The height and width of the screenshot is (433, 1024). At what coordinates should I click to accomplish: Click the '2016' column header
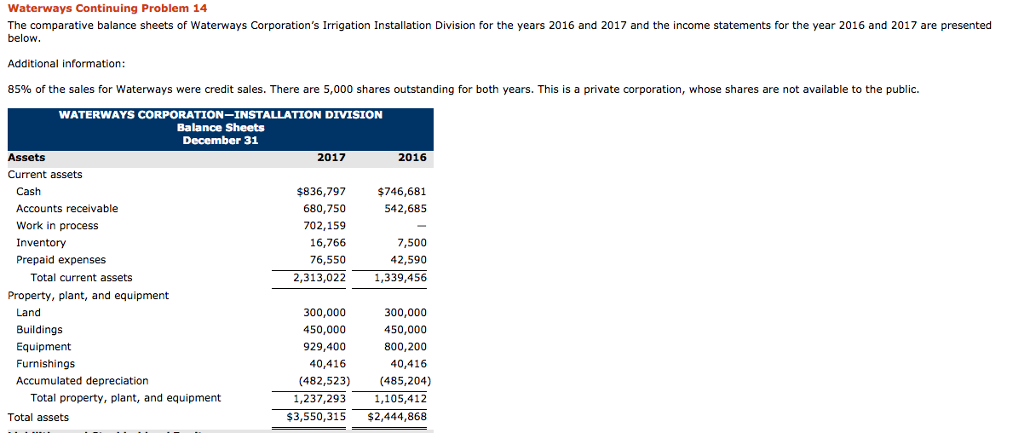click(x=411, y=157)
